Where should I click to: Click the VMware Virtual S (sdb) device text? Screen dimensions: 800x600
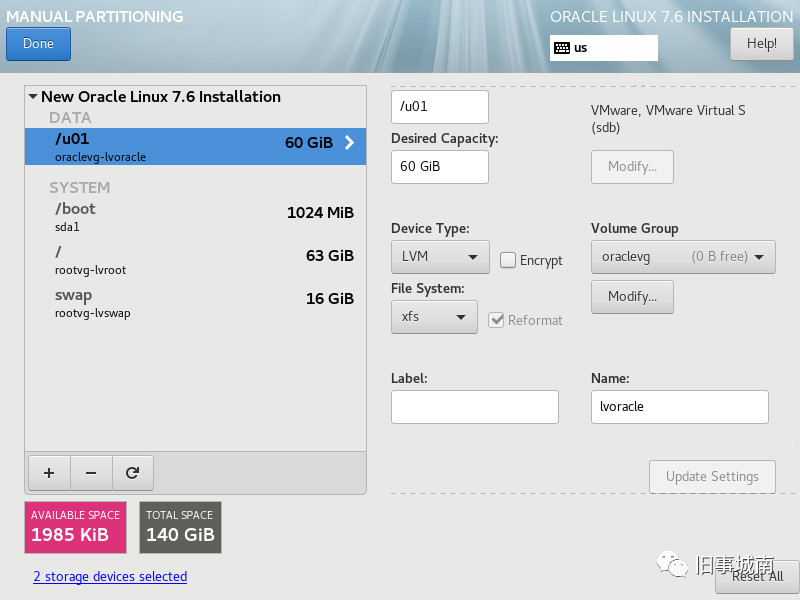click(x=668, y=119)
